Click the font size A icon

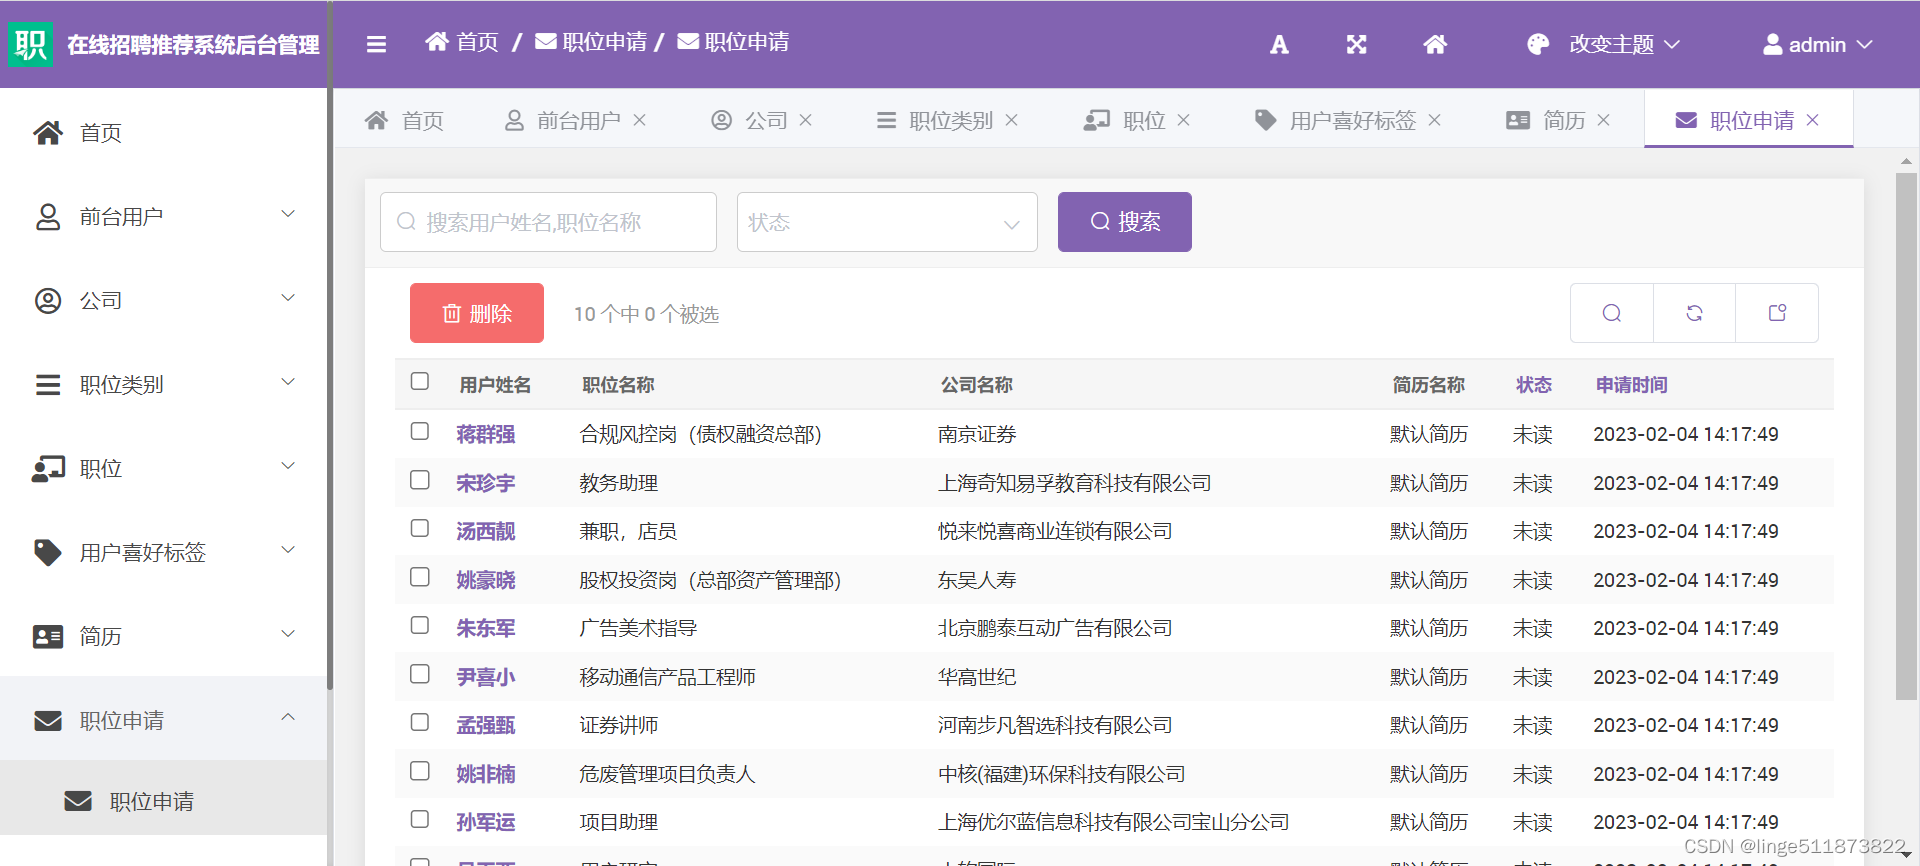[1279, 44]
